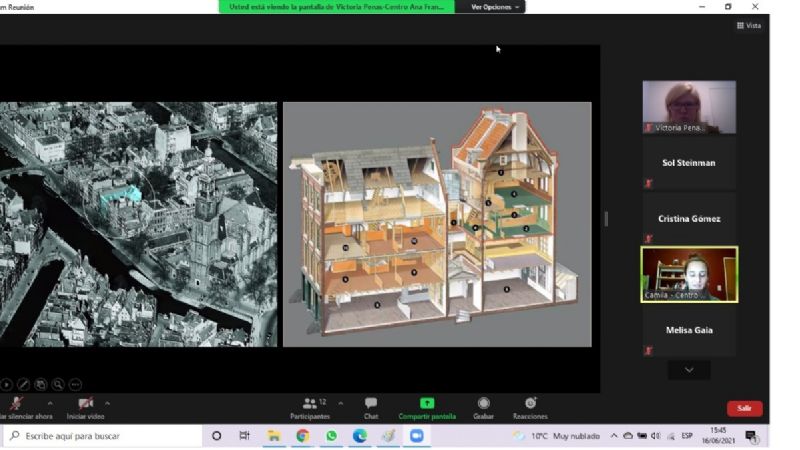800x450 pixels.
Task: Click slideshow see-all-slides icon
Action: 41,384
